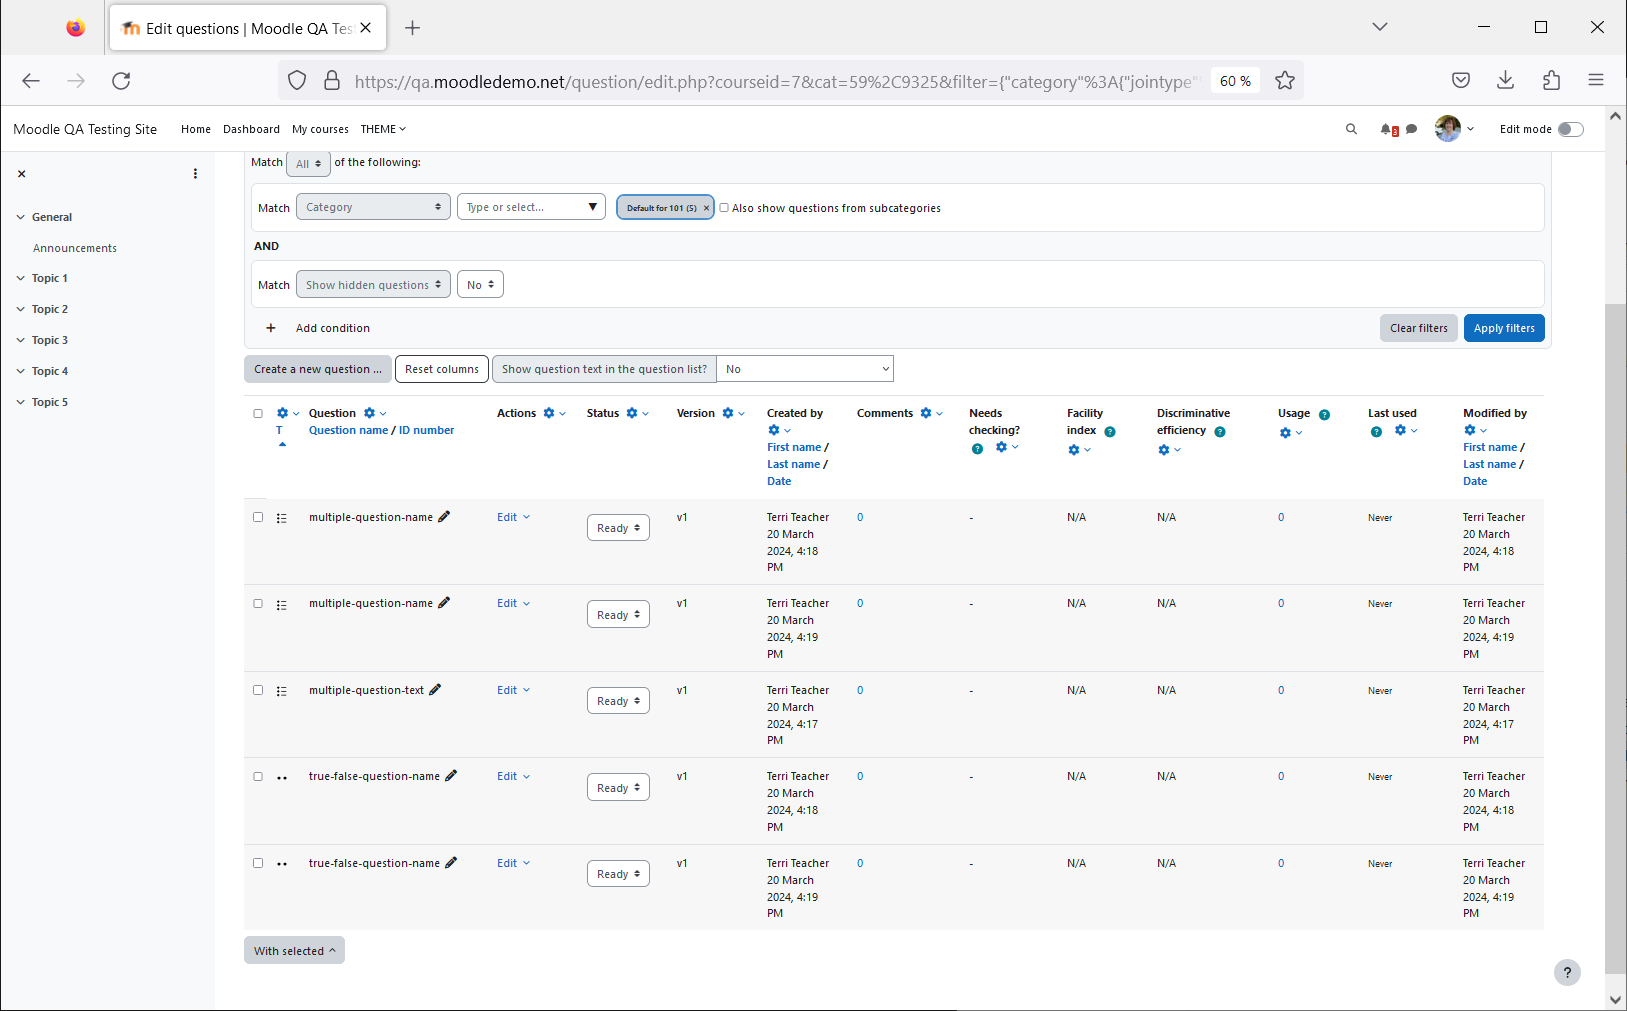
Task: Open the gear settings for Status column
Action: (637, 413)
